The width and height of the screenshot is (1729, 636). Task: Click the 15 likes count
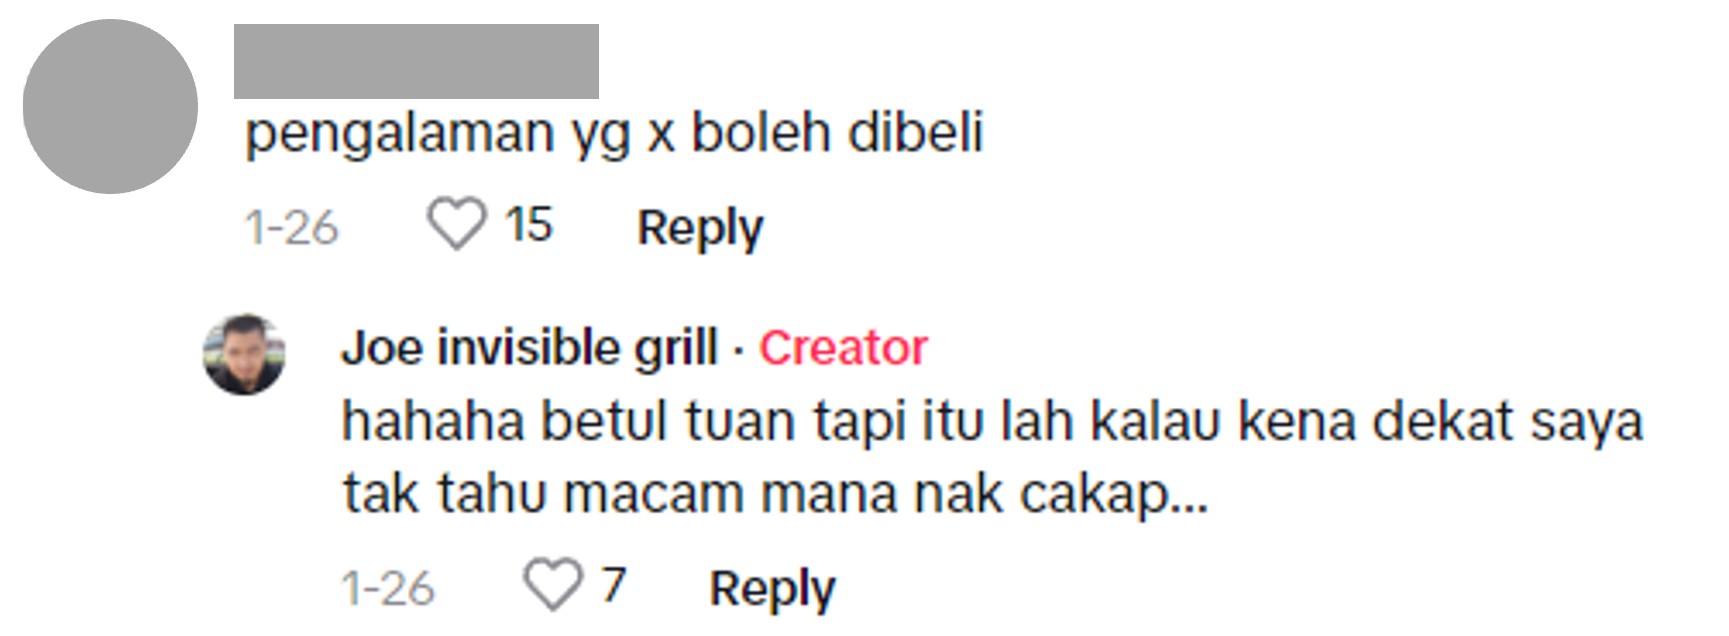coord(528,224)
